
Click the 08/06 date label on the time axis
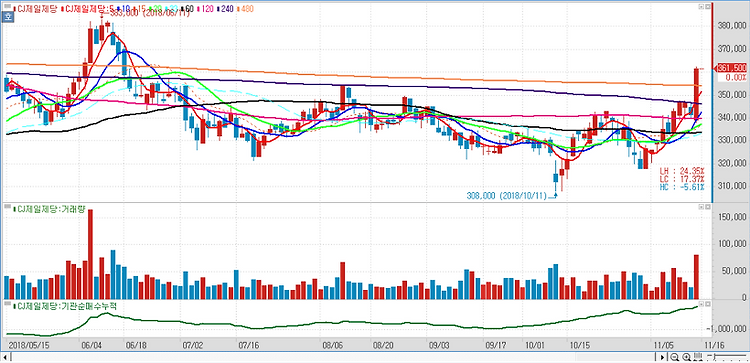333,344
